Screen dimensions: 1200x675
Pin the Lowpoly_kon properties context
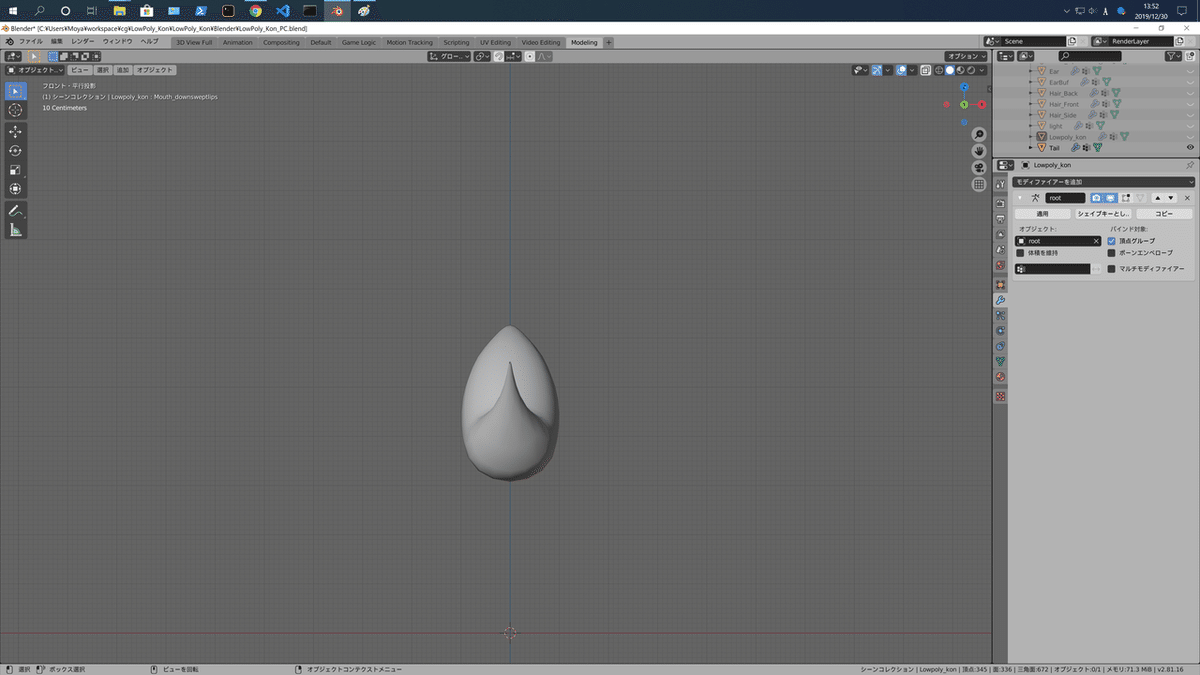[x=1189, y=164]
